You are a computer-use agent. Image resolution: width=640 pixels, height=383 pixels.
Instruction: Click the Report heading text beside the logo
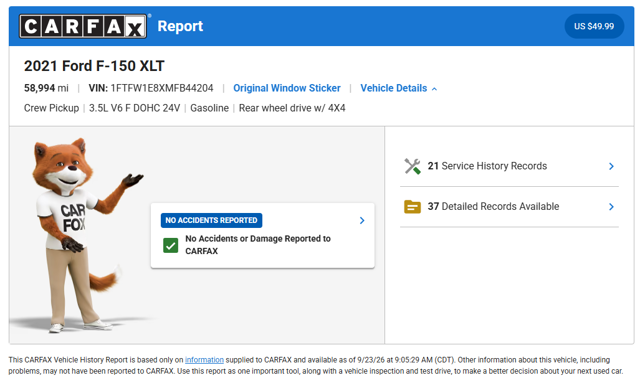tap(180, 26)
